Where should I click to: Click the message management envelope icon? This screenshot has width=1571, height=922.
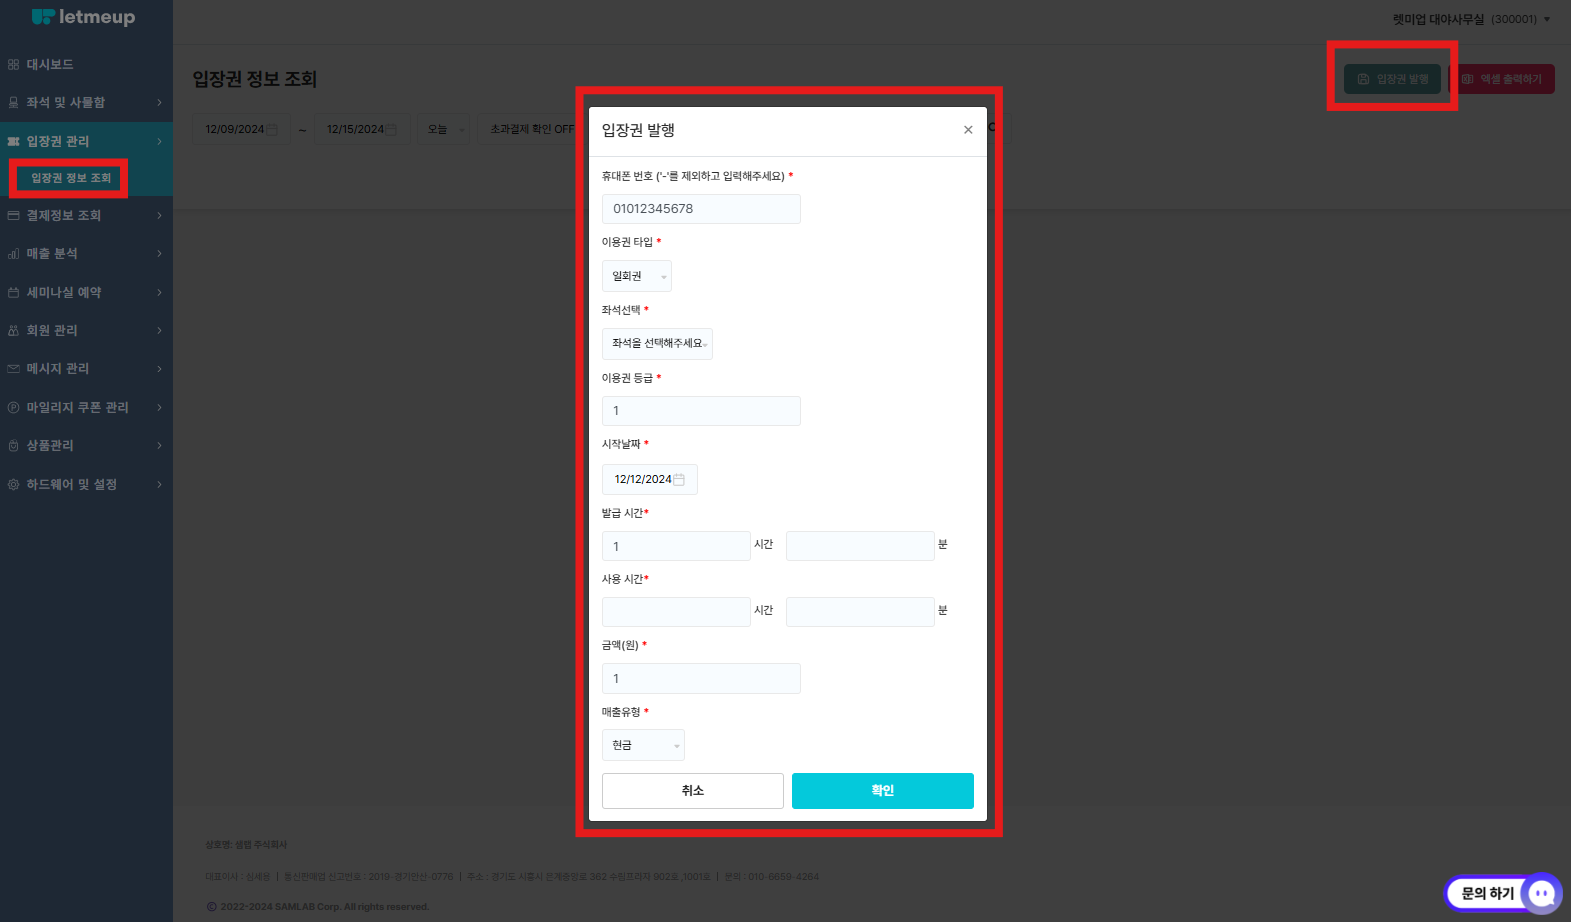[13, 369]
